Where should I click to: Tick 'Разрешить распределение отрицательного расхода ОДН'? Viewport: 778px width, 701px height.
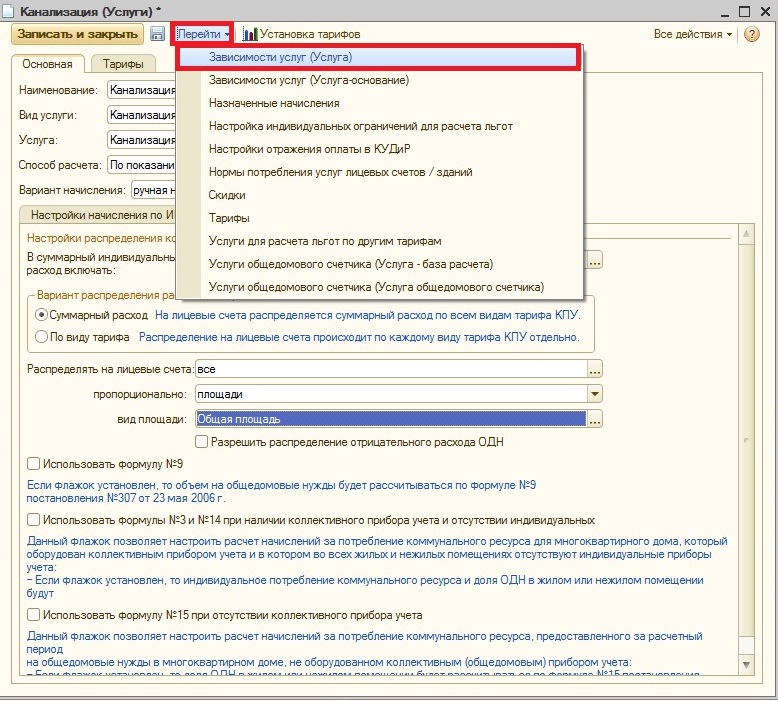point(202,441)
